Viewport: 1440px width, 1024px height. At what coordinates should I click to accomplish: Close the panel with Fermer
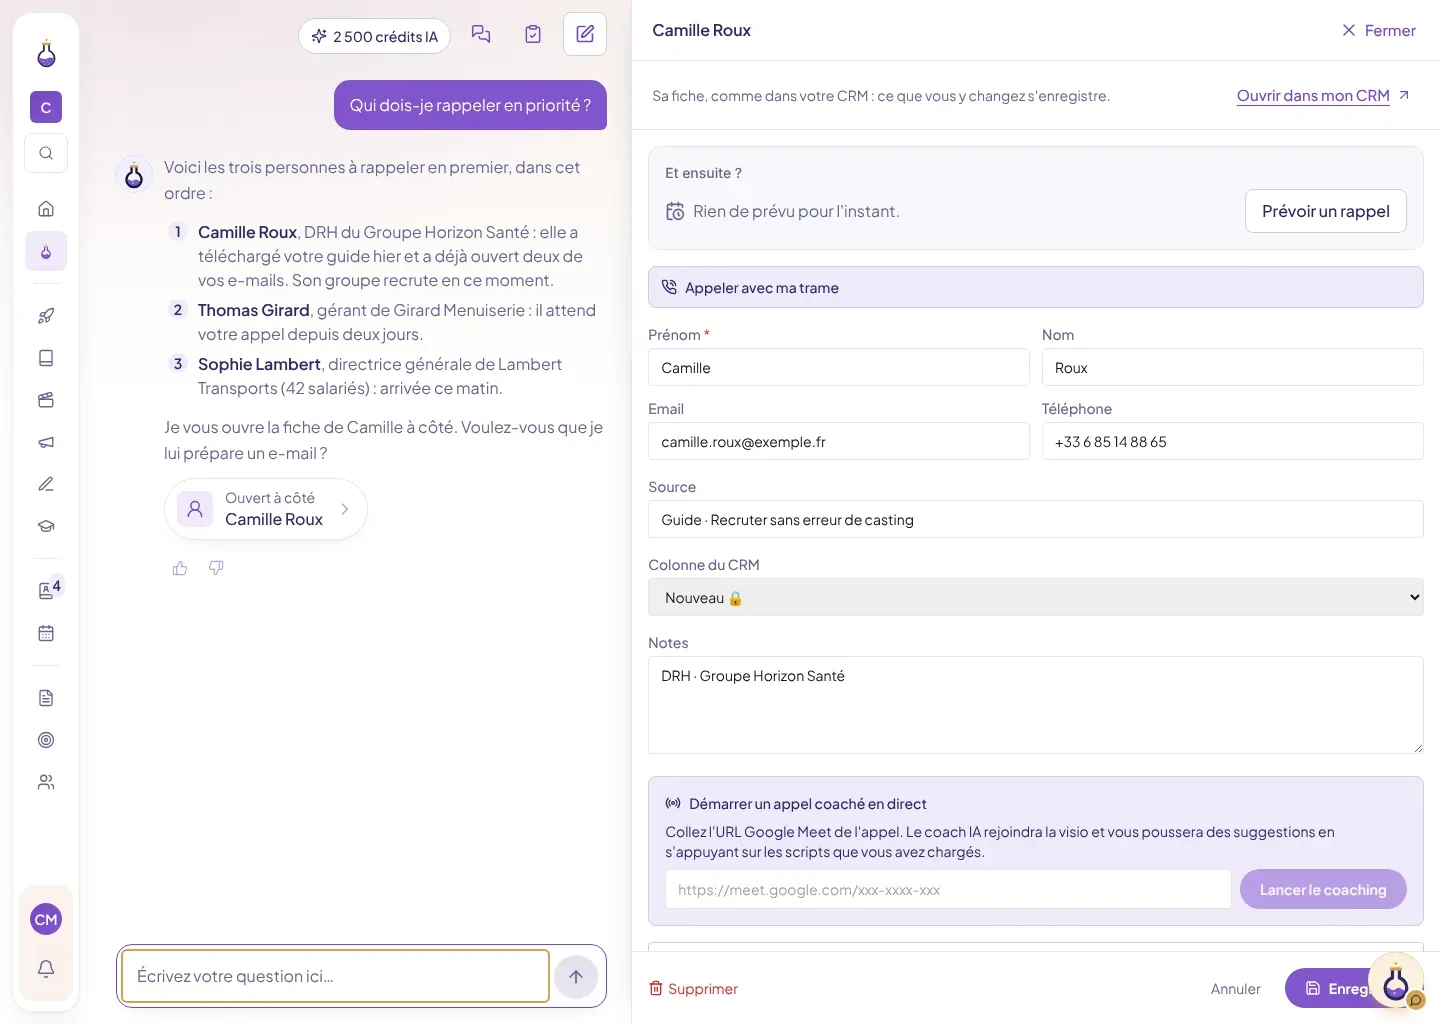point(1378,31)
